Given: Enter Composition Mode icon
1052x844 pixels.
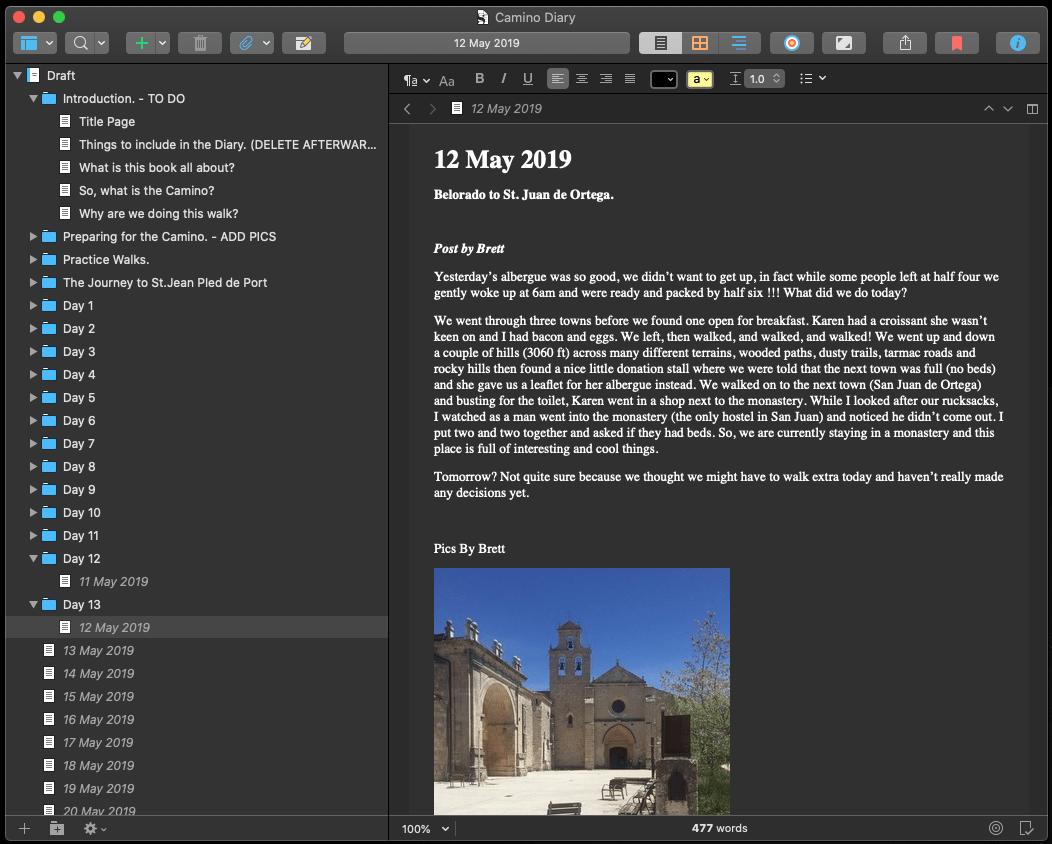Looking at the screenshot, I should tap(844, 43).
